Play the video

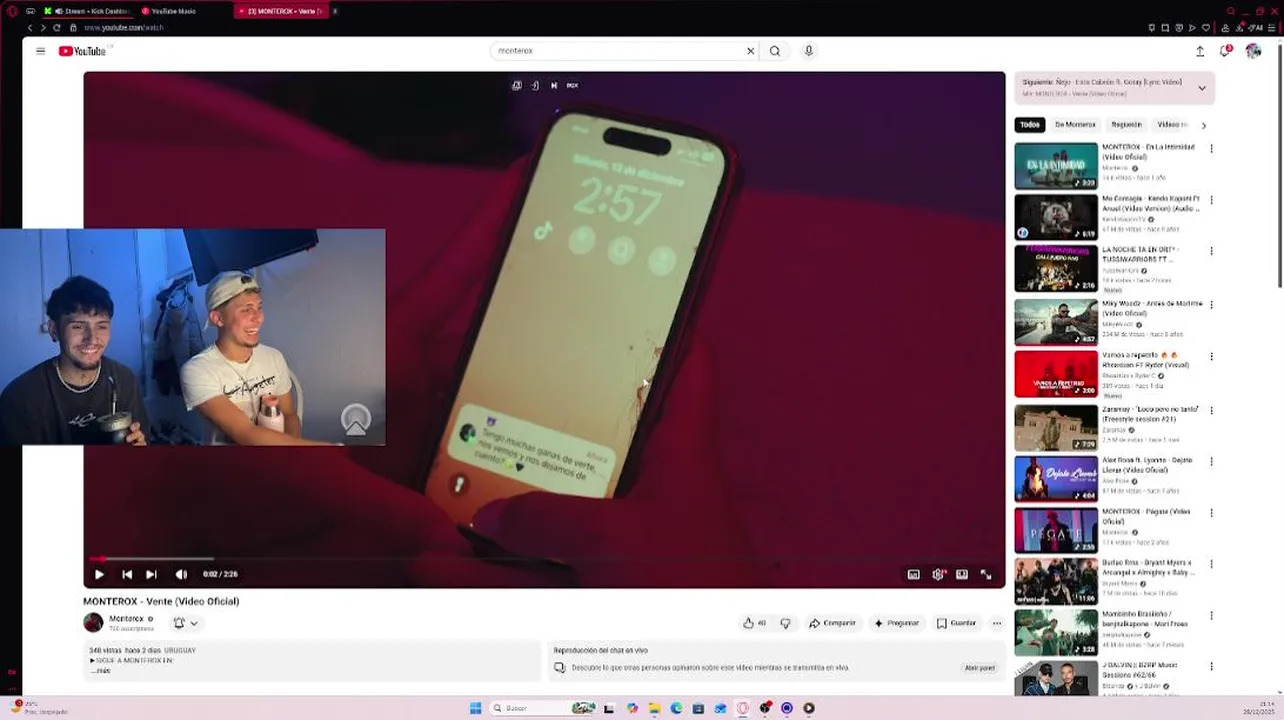[x=99, y=574]
